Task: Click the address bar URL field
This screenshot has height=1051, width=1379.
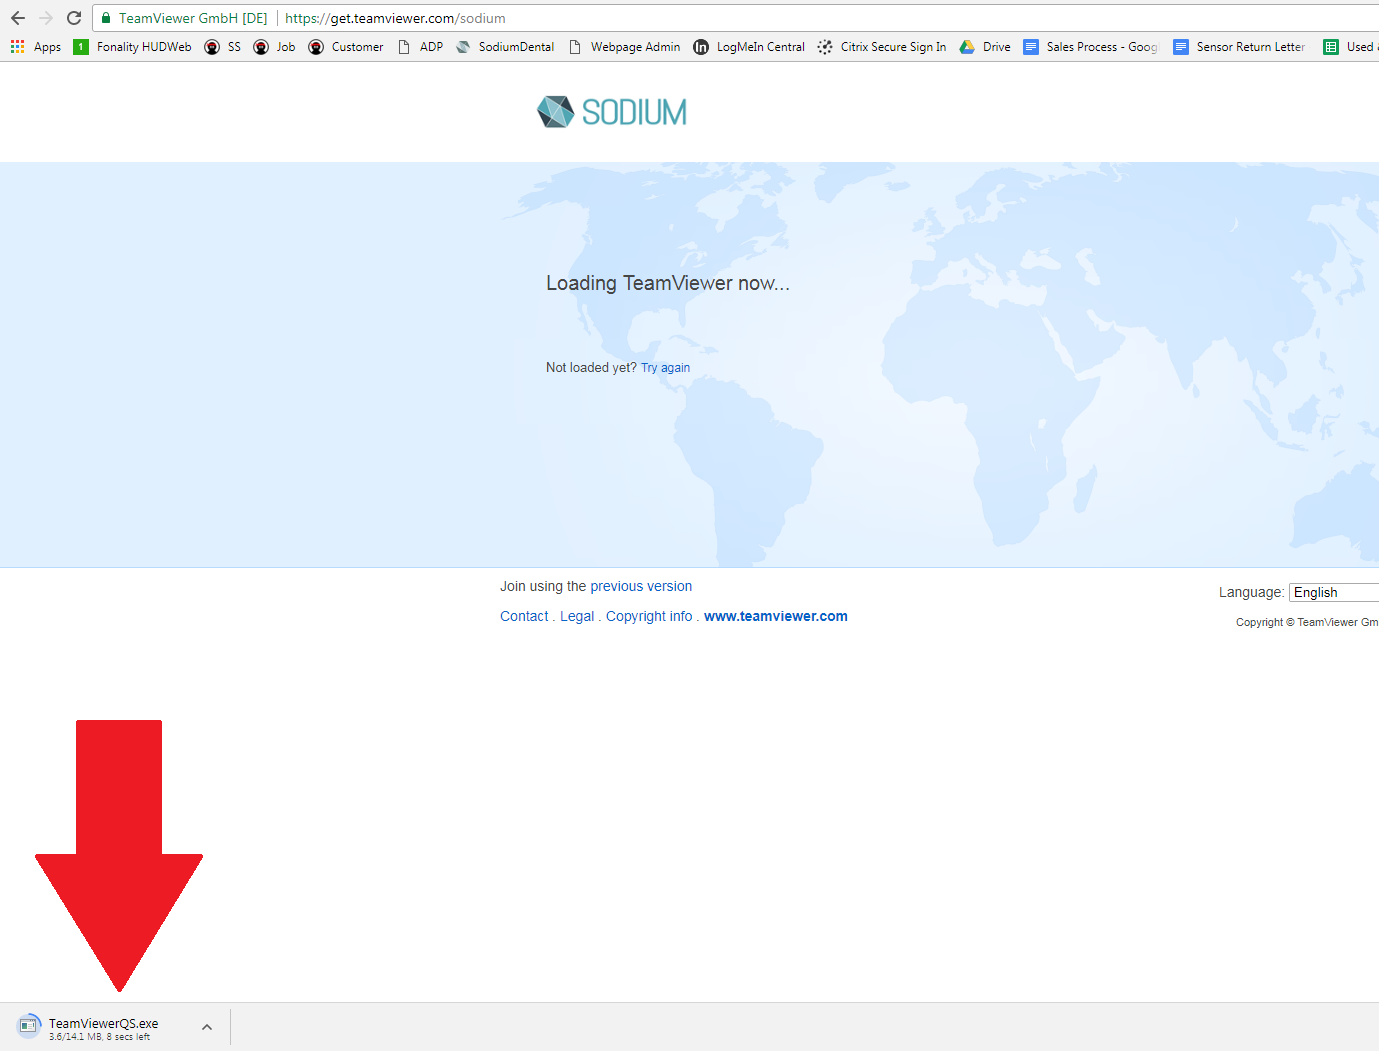Action: click(x=700, y=18)
